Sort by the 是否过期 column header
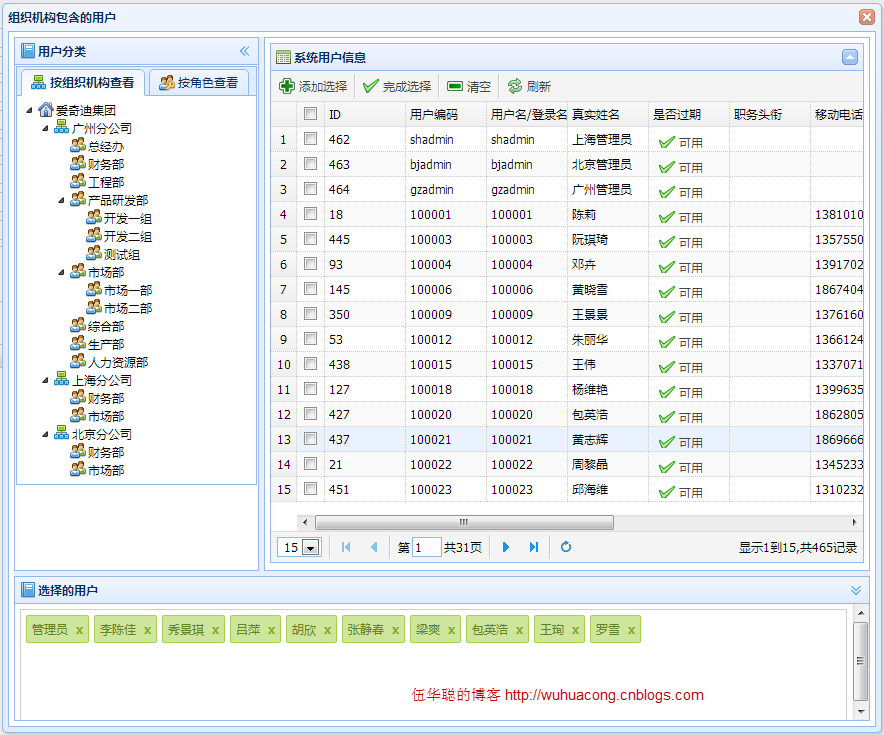The height and width of the screenshot is (735, 884). [688, 114]
